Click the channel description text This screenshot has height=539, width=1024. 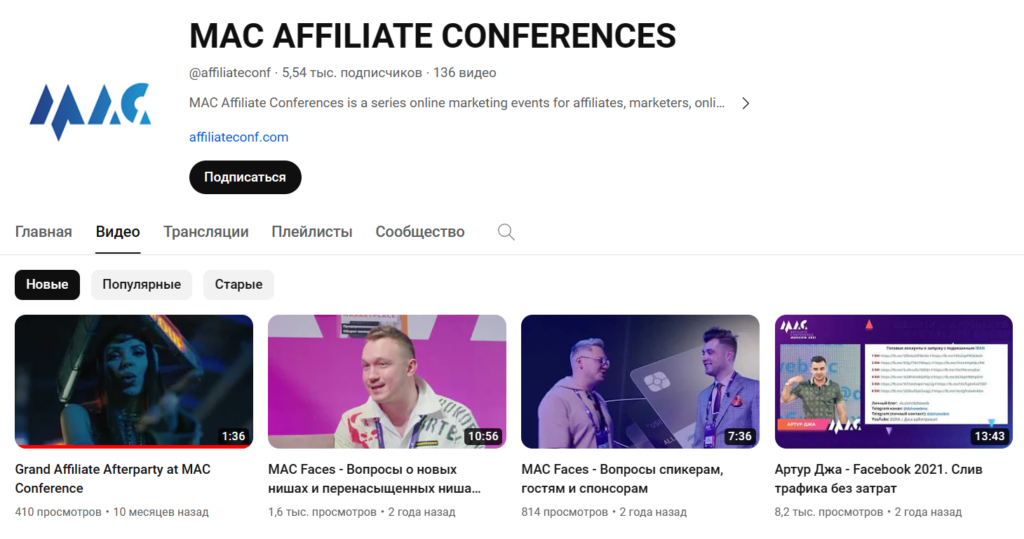pyautogui.click(x=456, y=103)
